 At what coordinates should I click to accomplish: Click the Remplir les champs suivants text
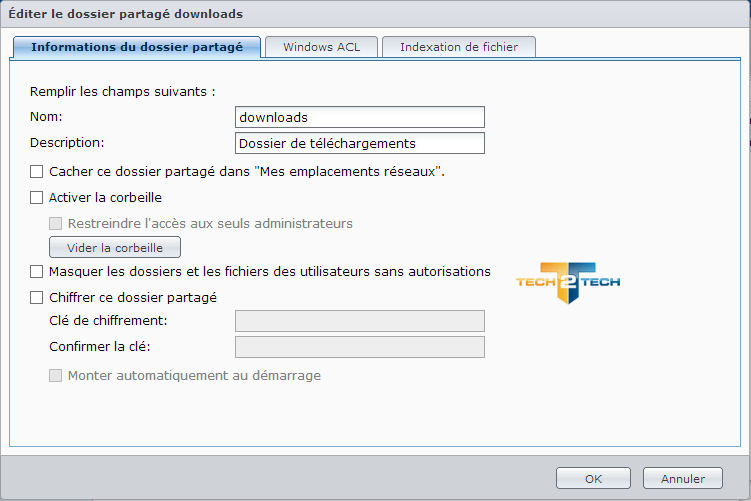[x=123, y=91]
